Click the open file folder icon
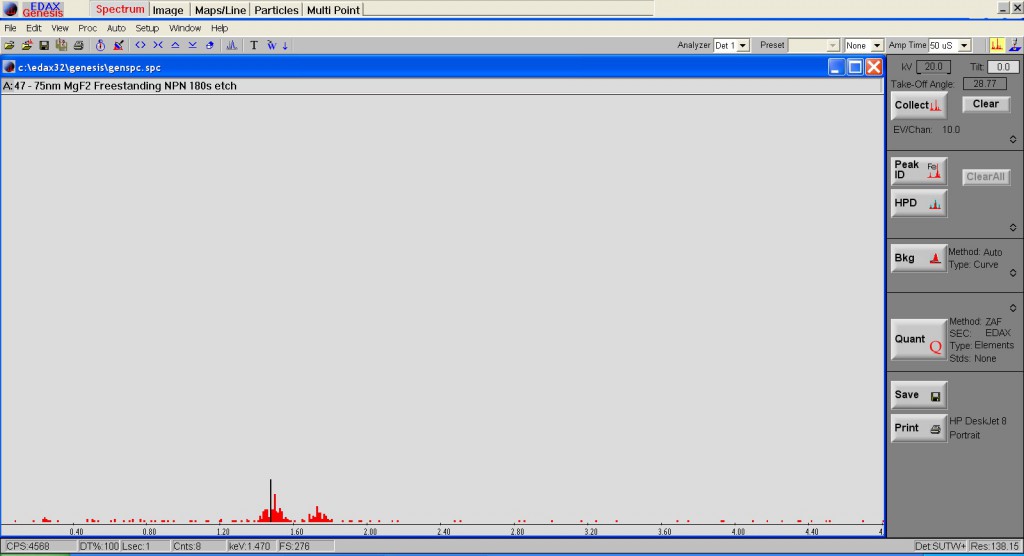 point(9,46)
